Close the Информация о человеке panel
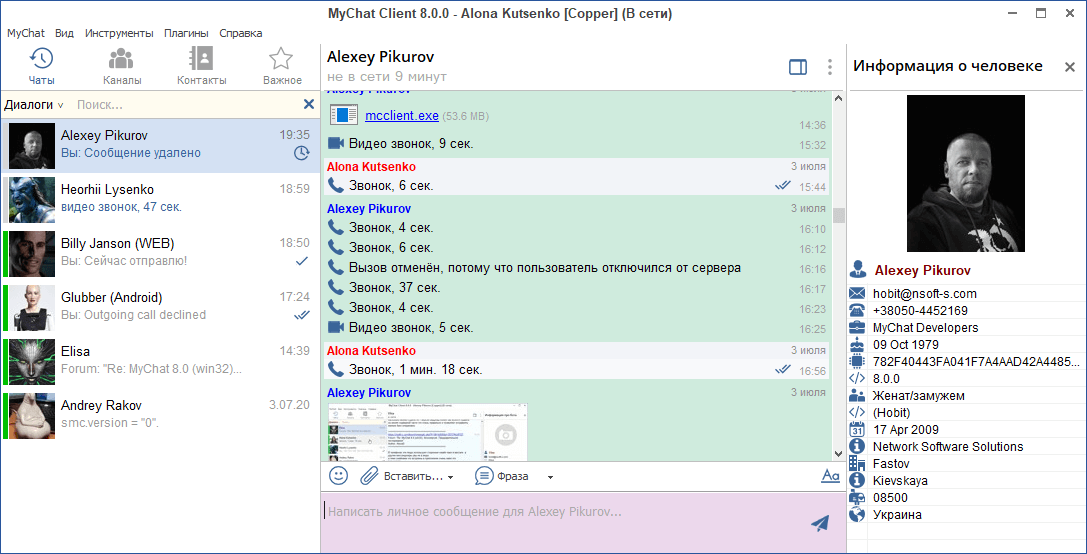The width and height of the screenshot is (1087, 554). coord(1069,67)
